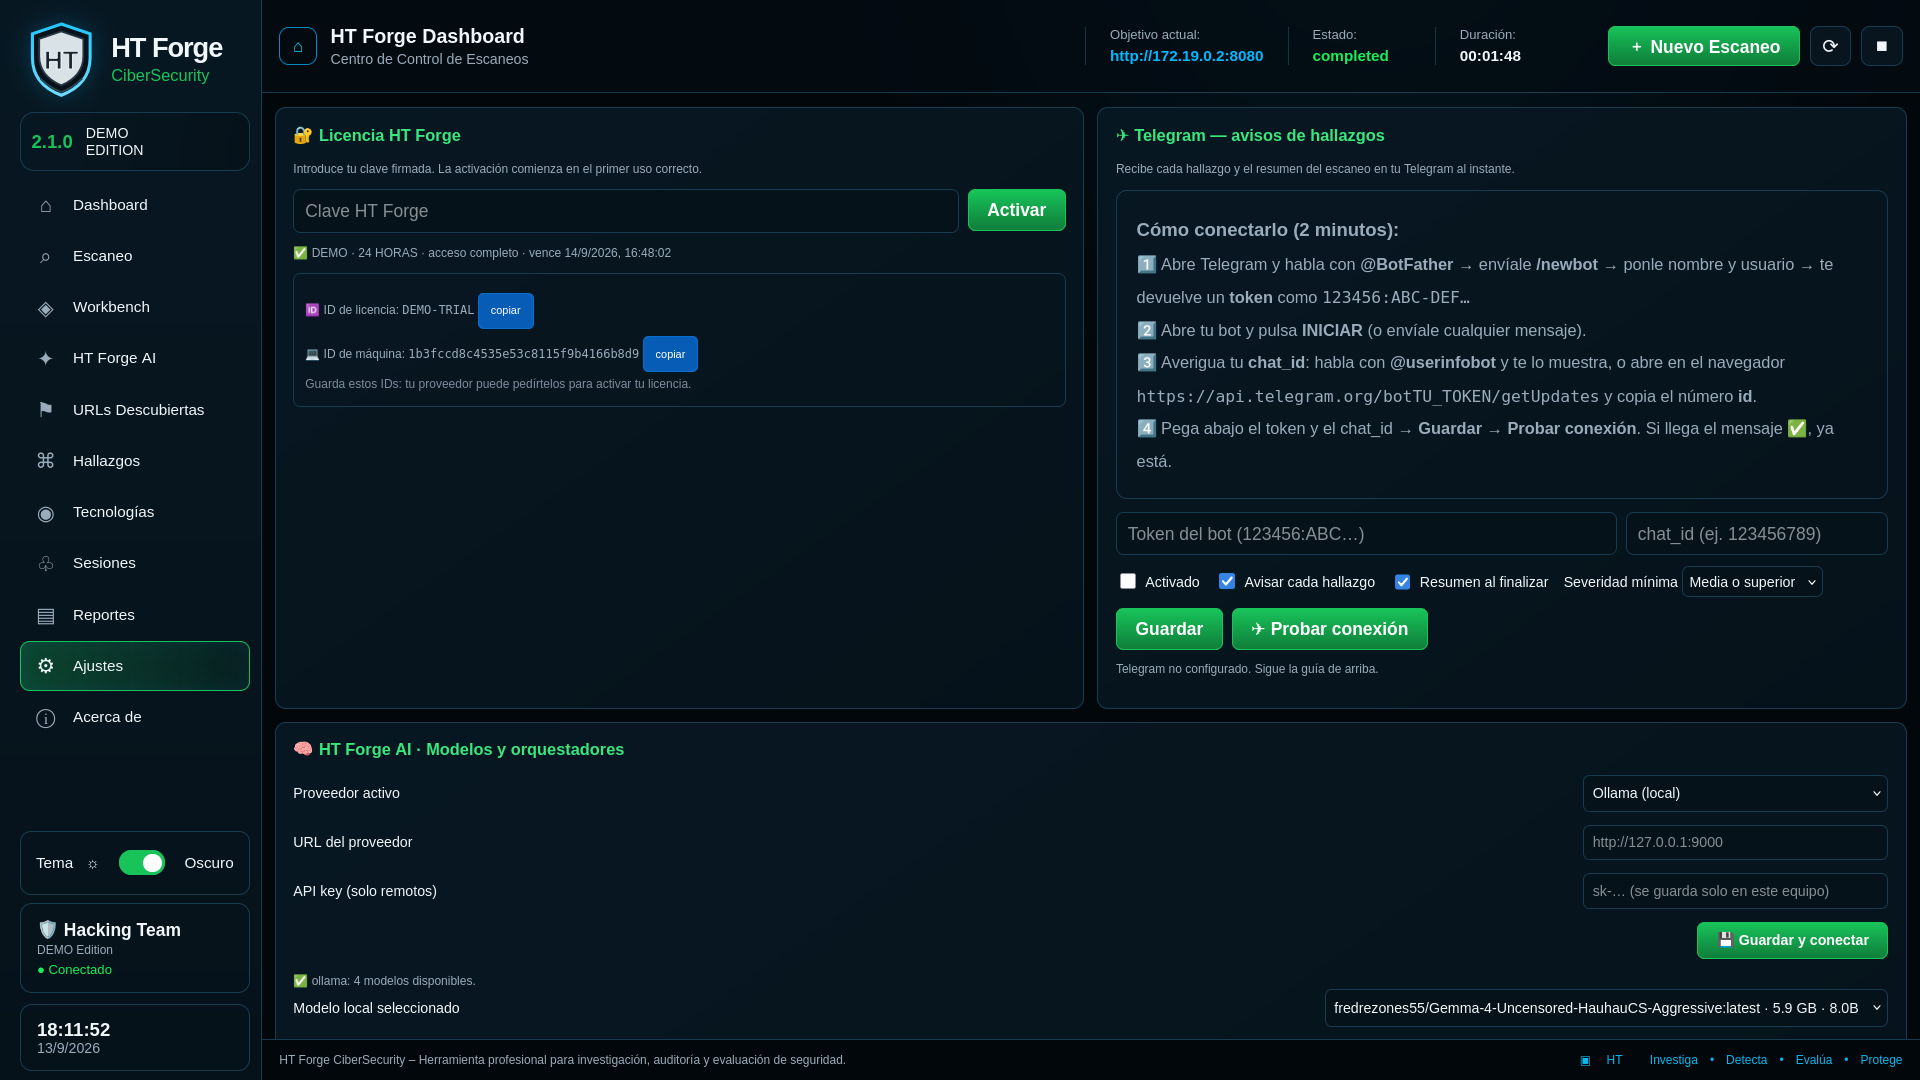Click the Hallazgos command-symbol icon
This screenshot has width=1920, height=1080.
45,461
